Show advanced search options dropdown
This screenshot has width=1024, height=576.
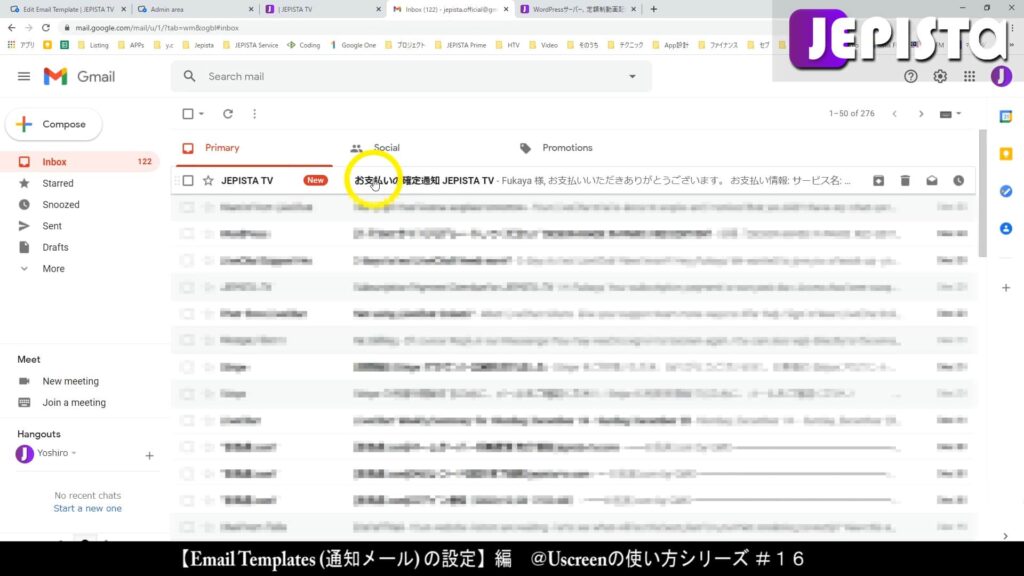tap(632, 76)
